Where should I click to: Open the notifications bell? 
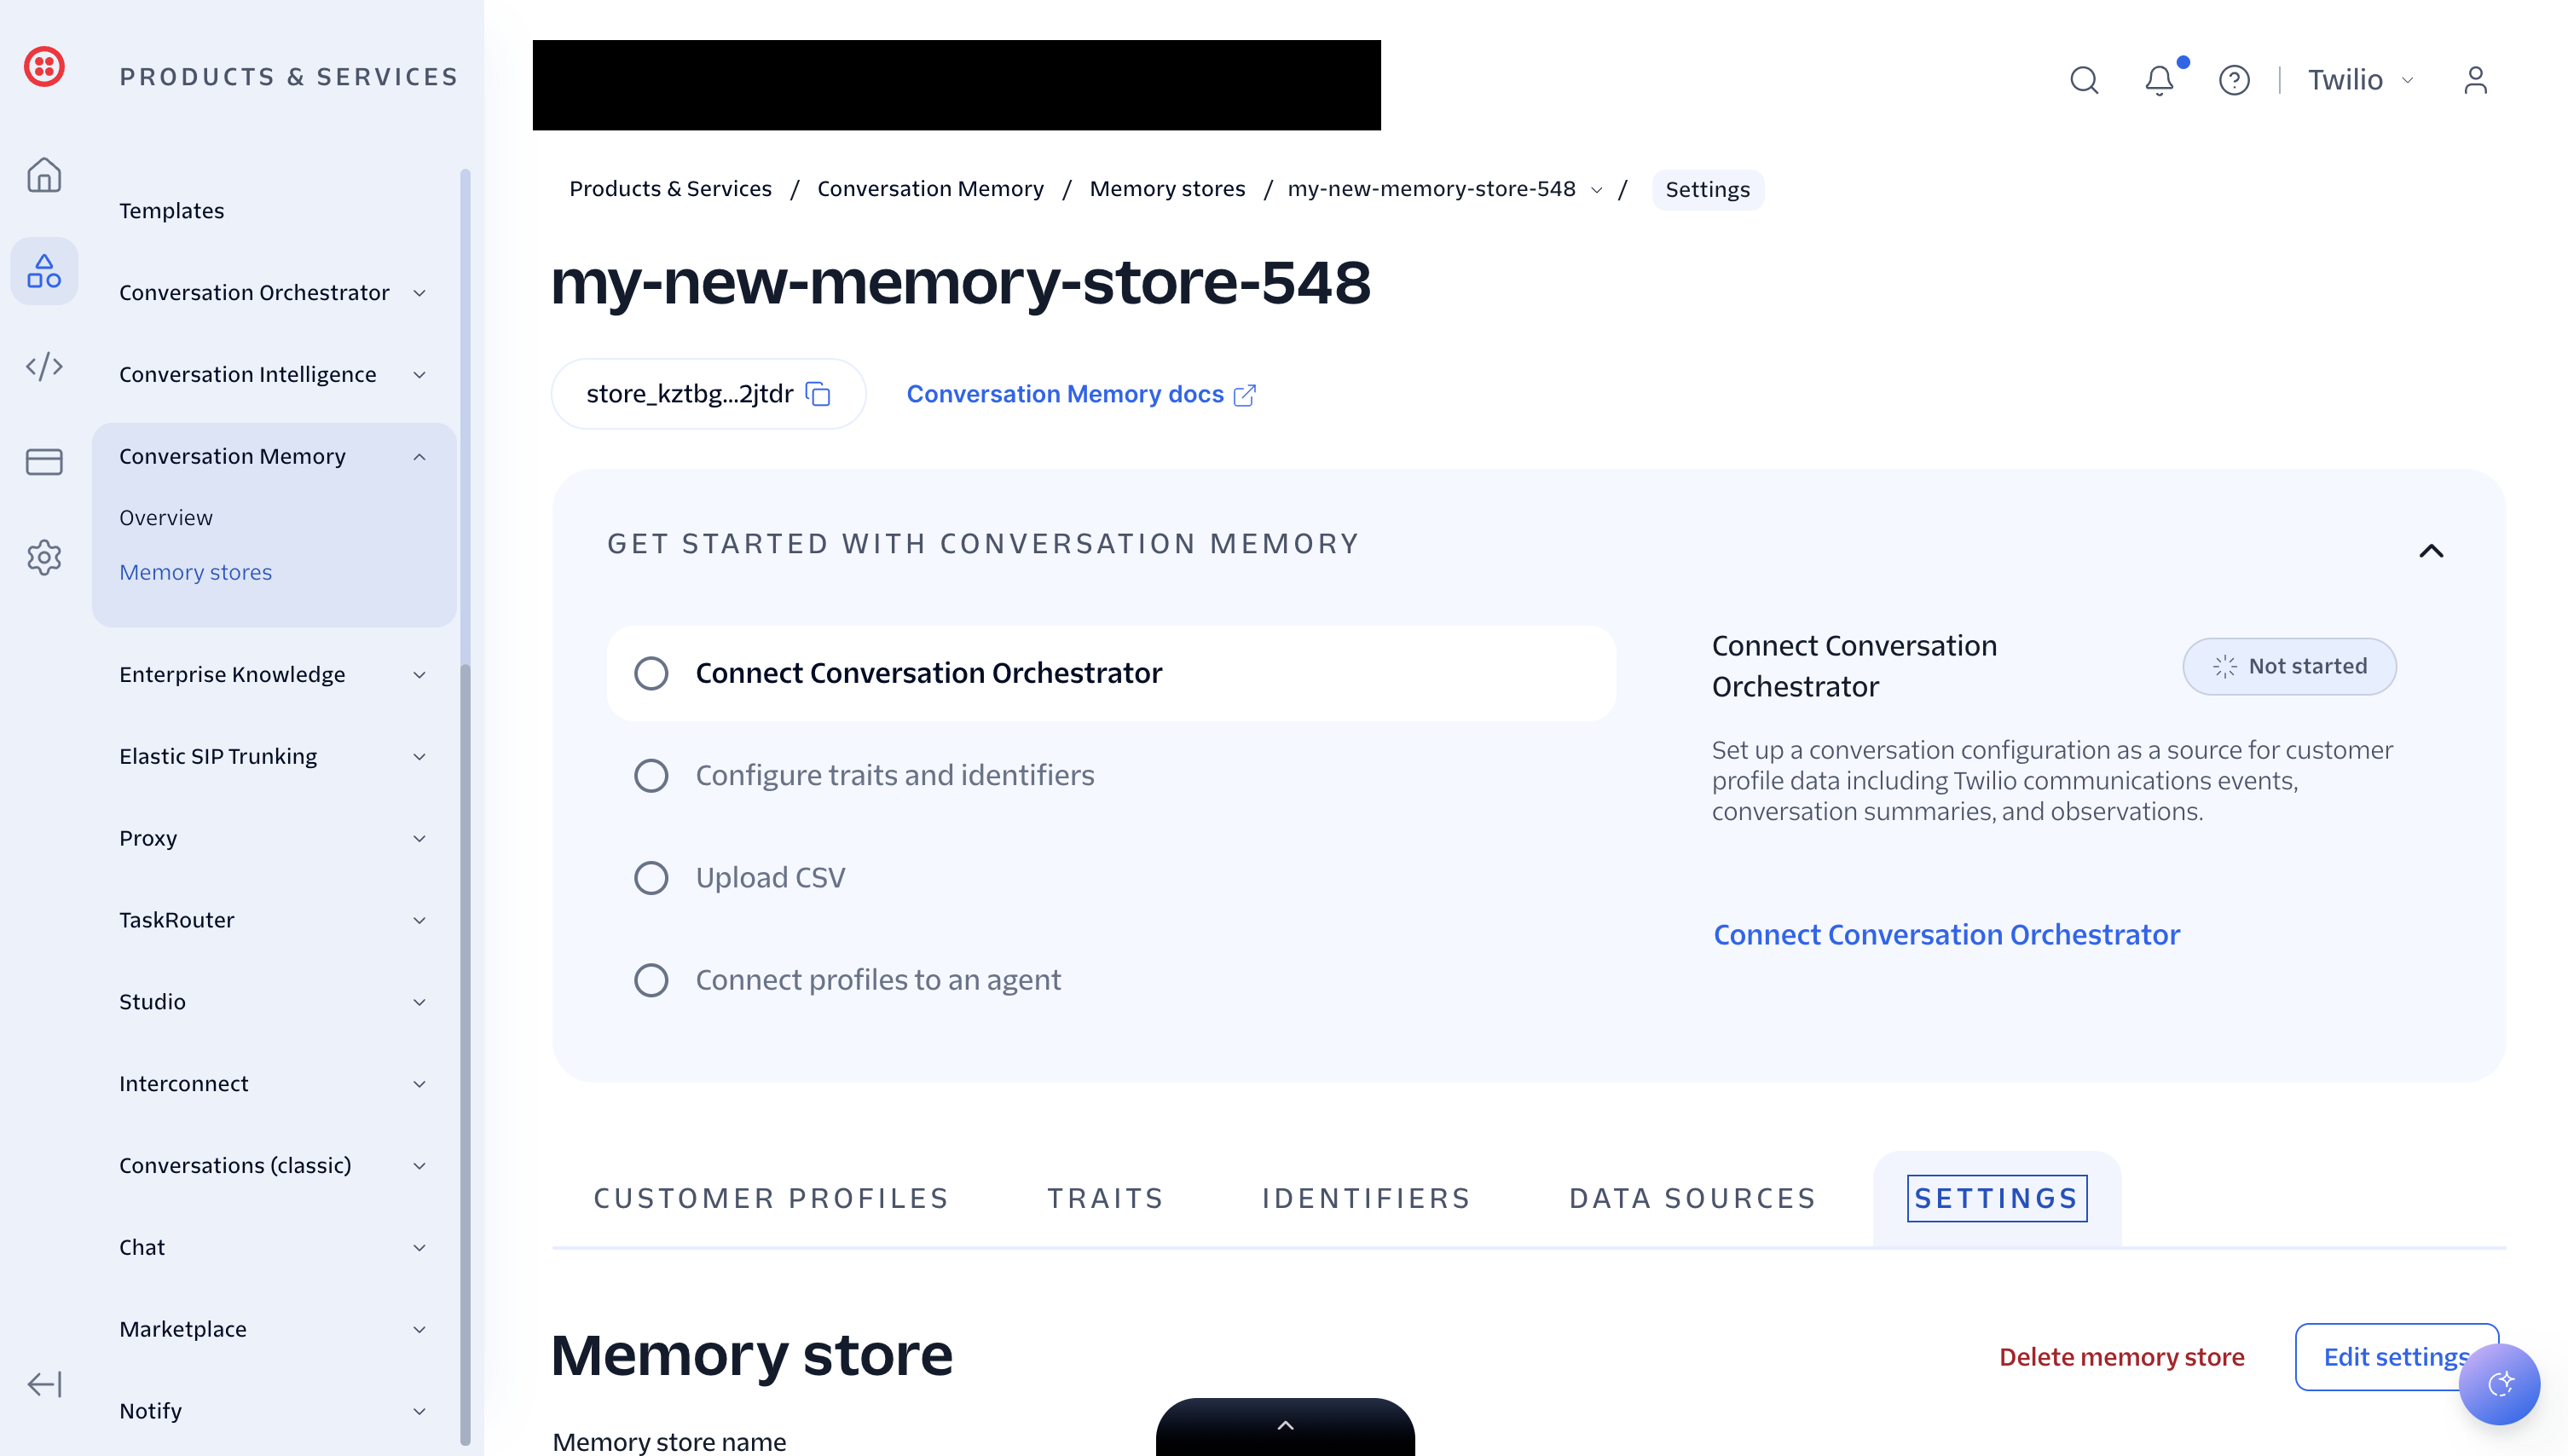[2160, 80]
